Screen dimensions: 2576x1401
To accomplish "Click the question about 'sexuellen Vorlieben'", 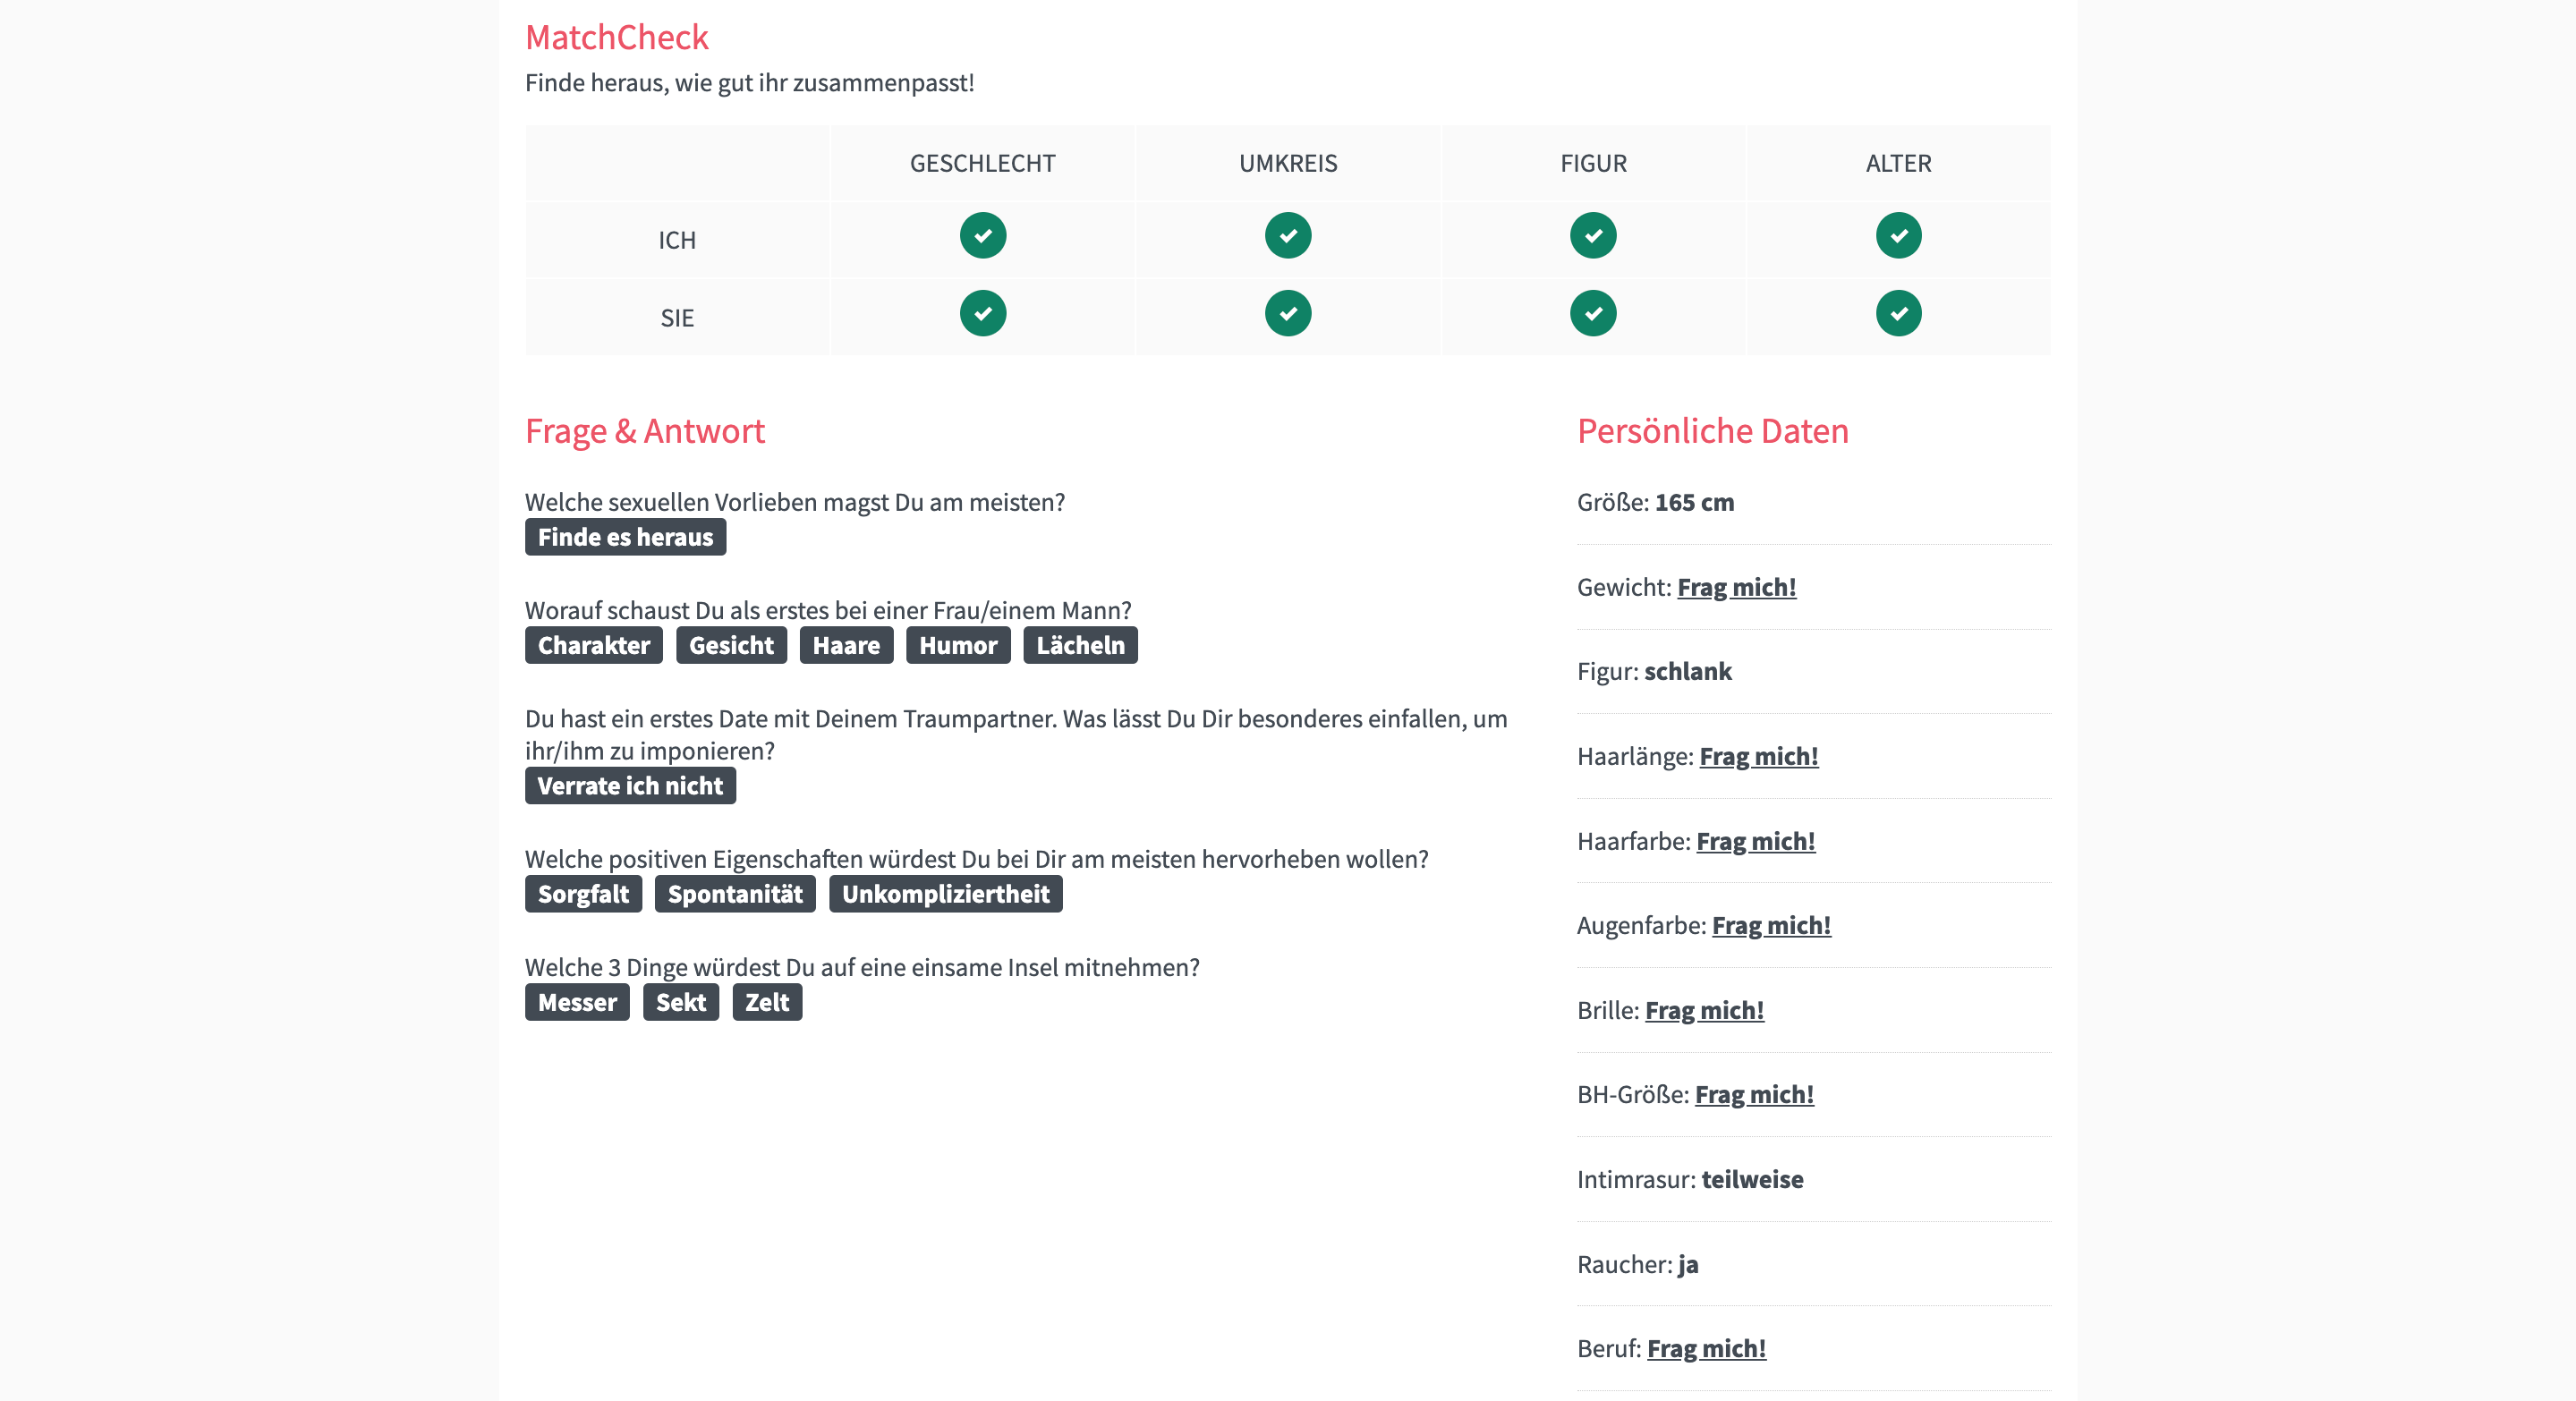I will [x=795, y=502].
